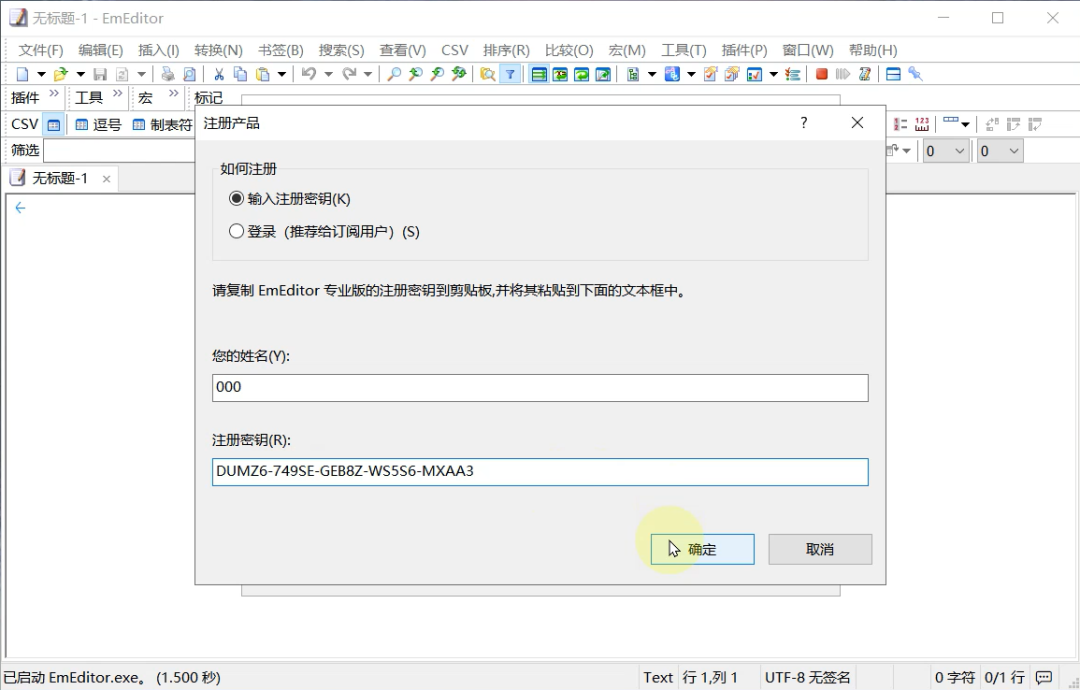The image size is (1080, 690).
Task: Select comma separated (逗号) CSV mode
Action: coord(98,125)
